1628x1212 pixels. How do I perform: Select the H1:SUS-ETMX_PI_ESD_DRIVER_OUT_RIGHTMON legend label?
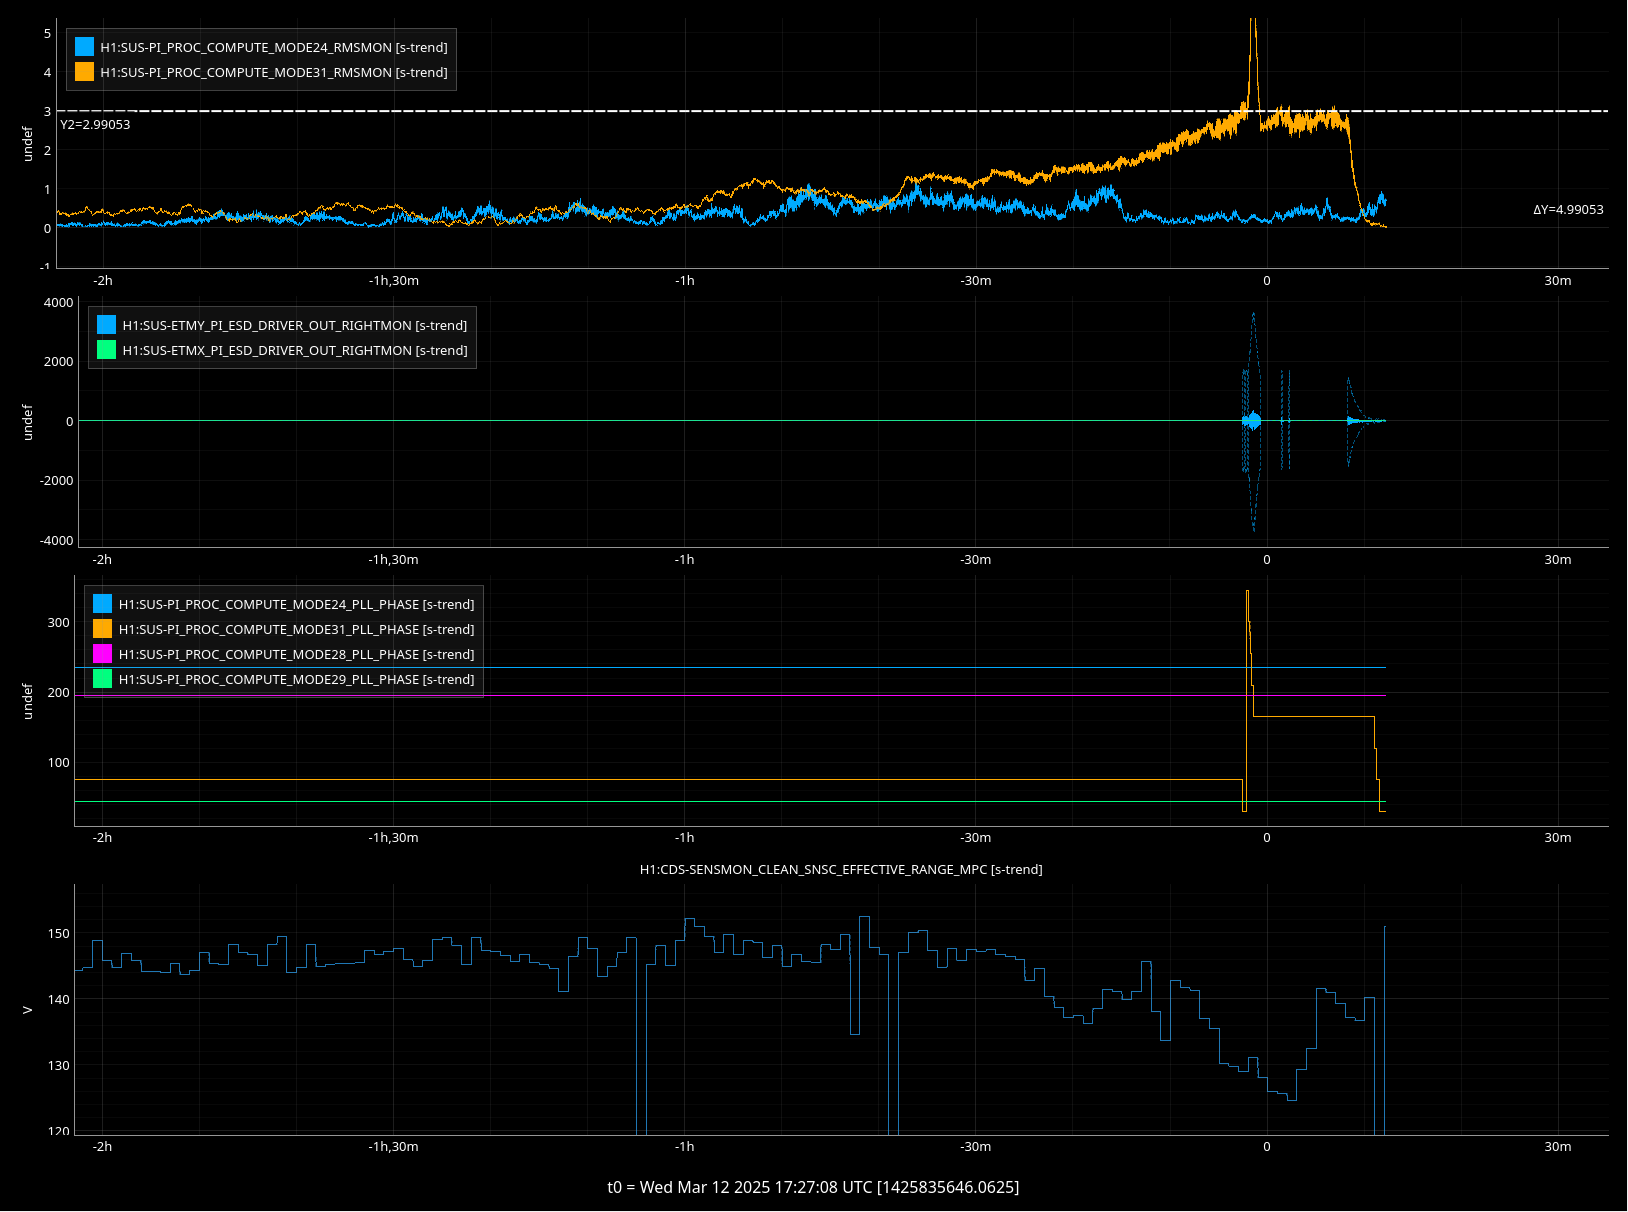[x=295, y=350]
